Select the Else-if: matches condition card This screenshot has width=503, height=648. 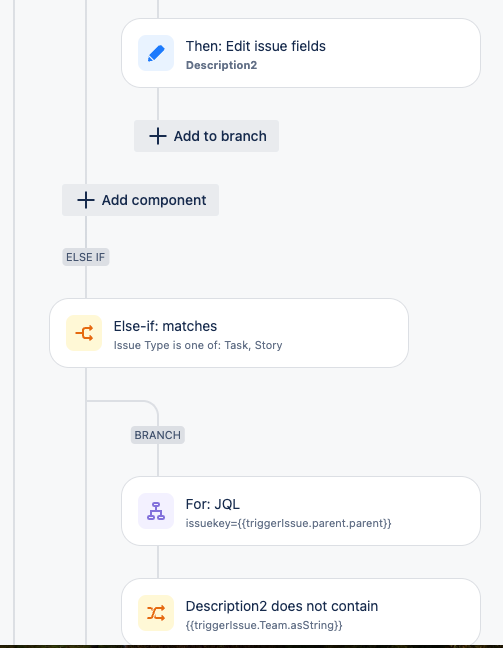coord(229,333)
